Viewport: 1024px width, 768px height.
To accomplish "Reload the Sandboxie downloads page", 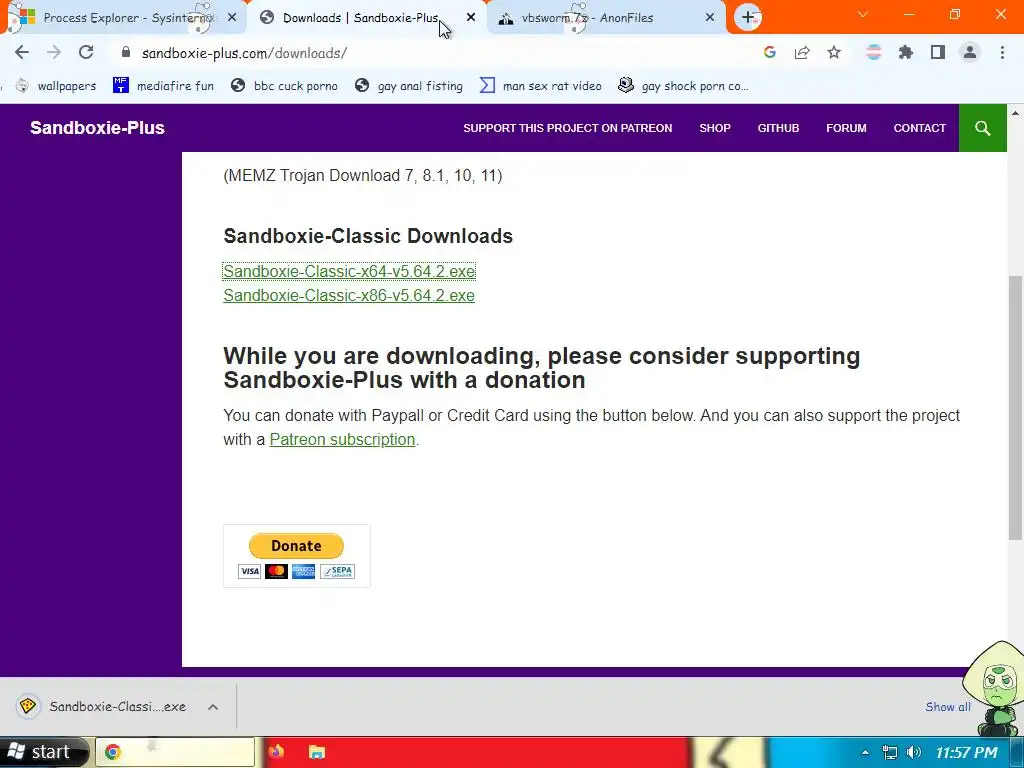I will tap(86, 53).
